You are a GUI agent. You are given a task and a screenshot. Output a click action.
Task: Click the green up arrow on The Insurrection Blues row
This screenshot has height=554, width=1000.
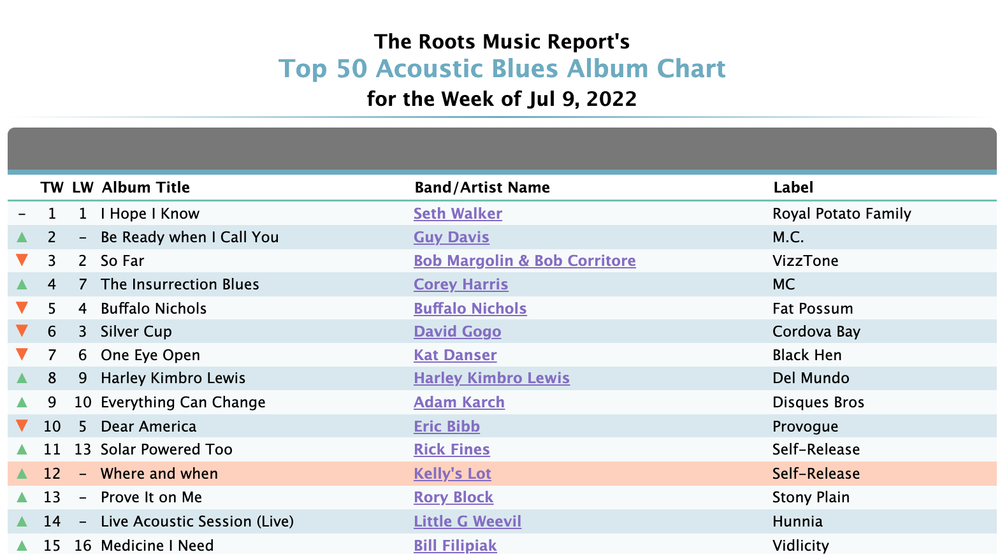[x=22, y=284]
